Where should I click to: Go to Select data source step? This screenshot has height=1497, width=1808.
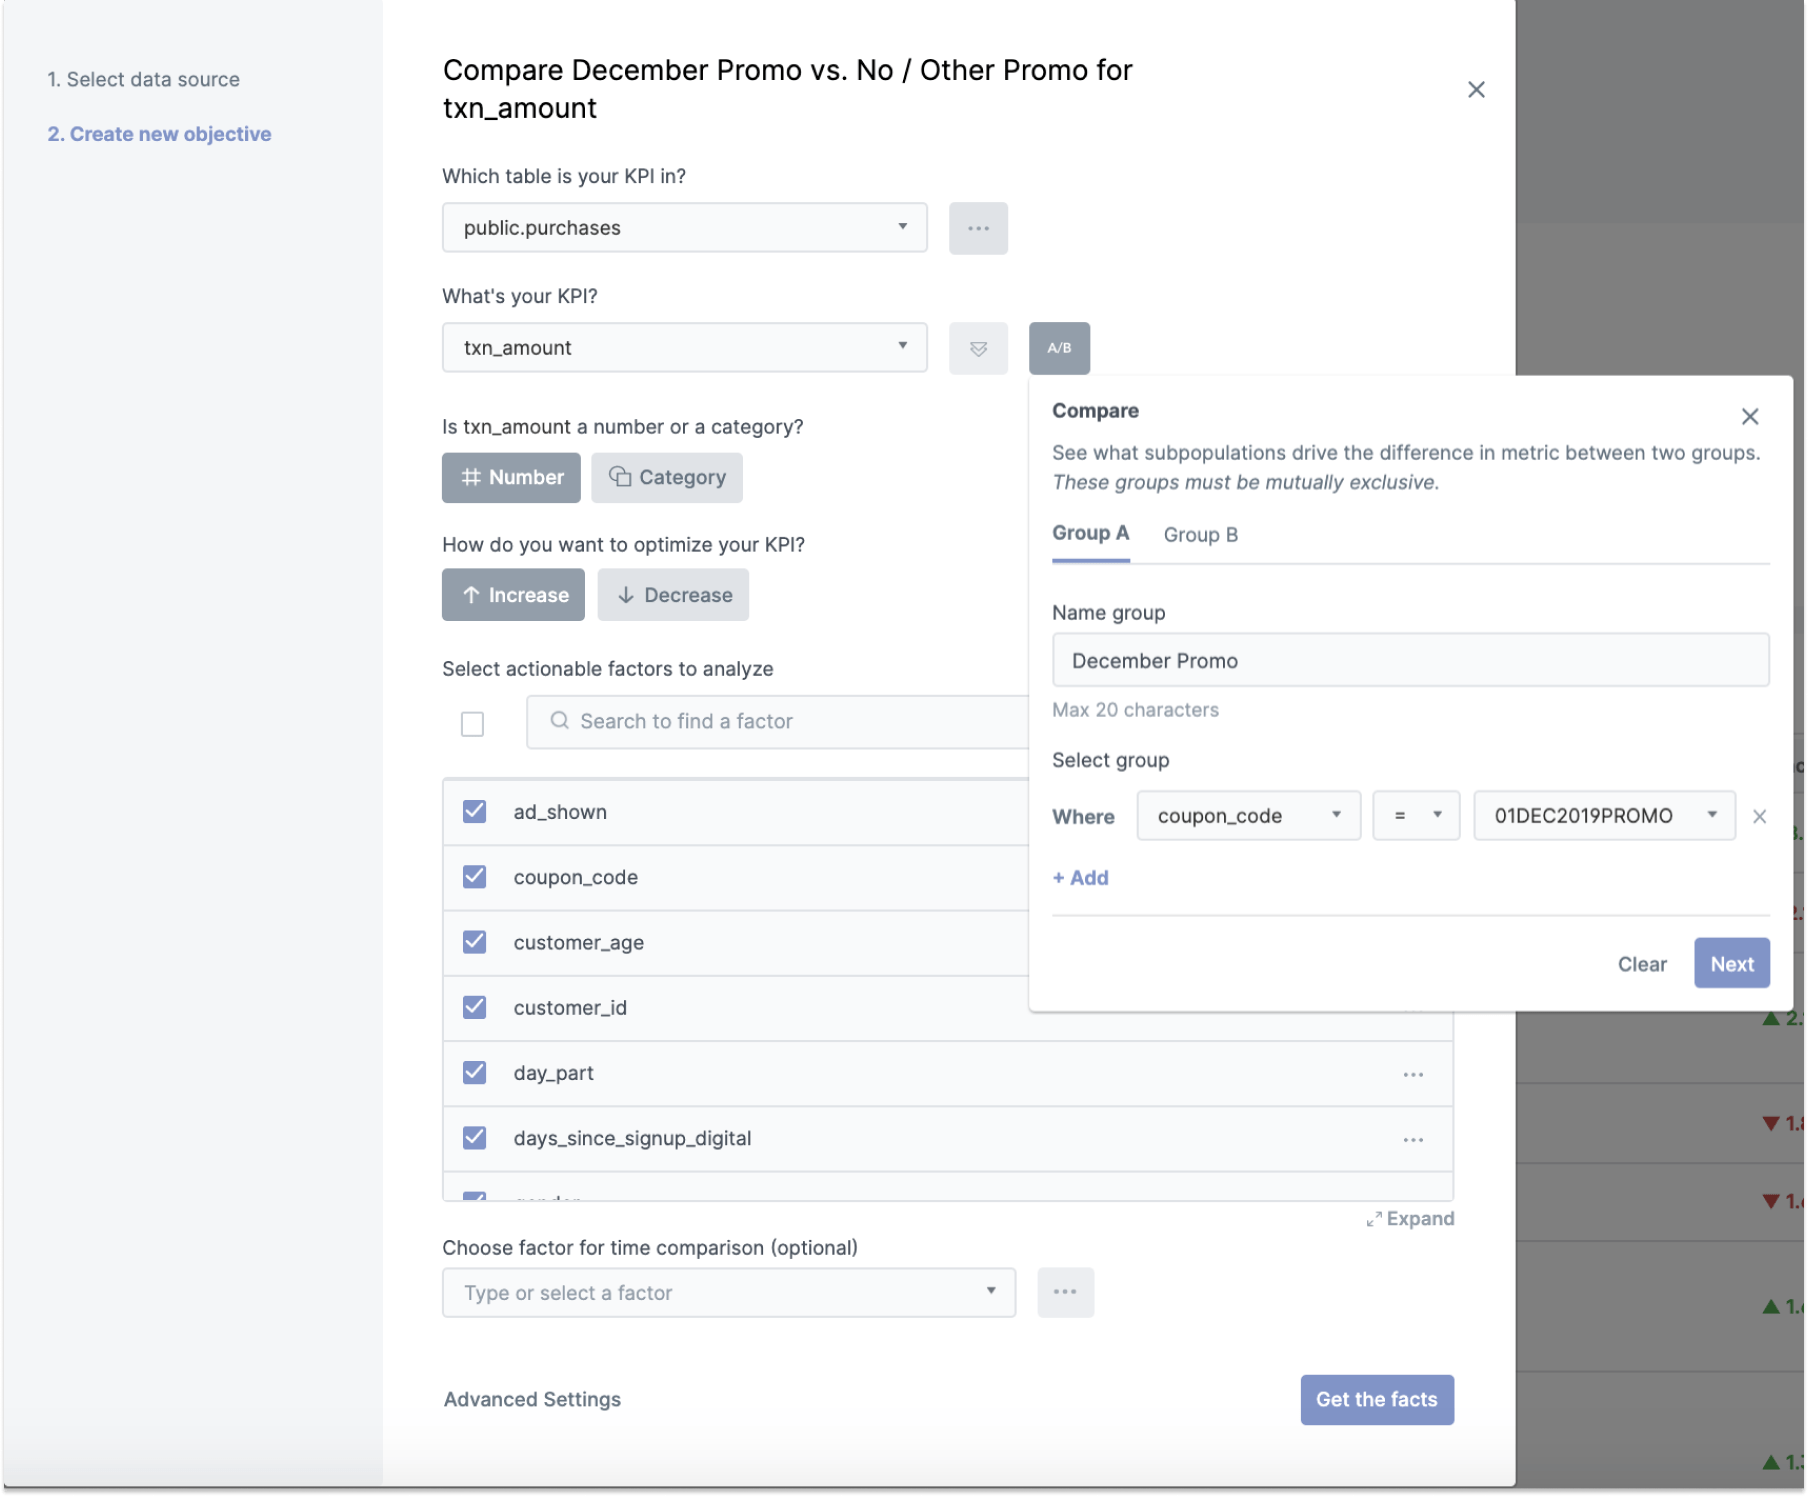pyautogui.click(x=143, y=79)
